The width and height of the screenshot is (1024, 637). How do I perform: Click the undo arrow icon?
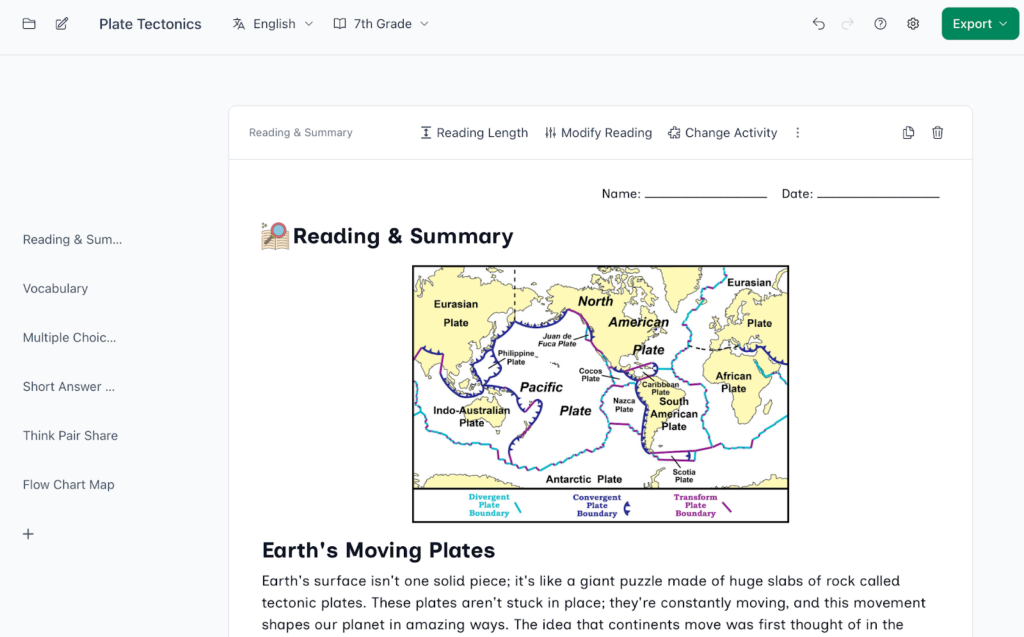coord(819,24)
